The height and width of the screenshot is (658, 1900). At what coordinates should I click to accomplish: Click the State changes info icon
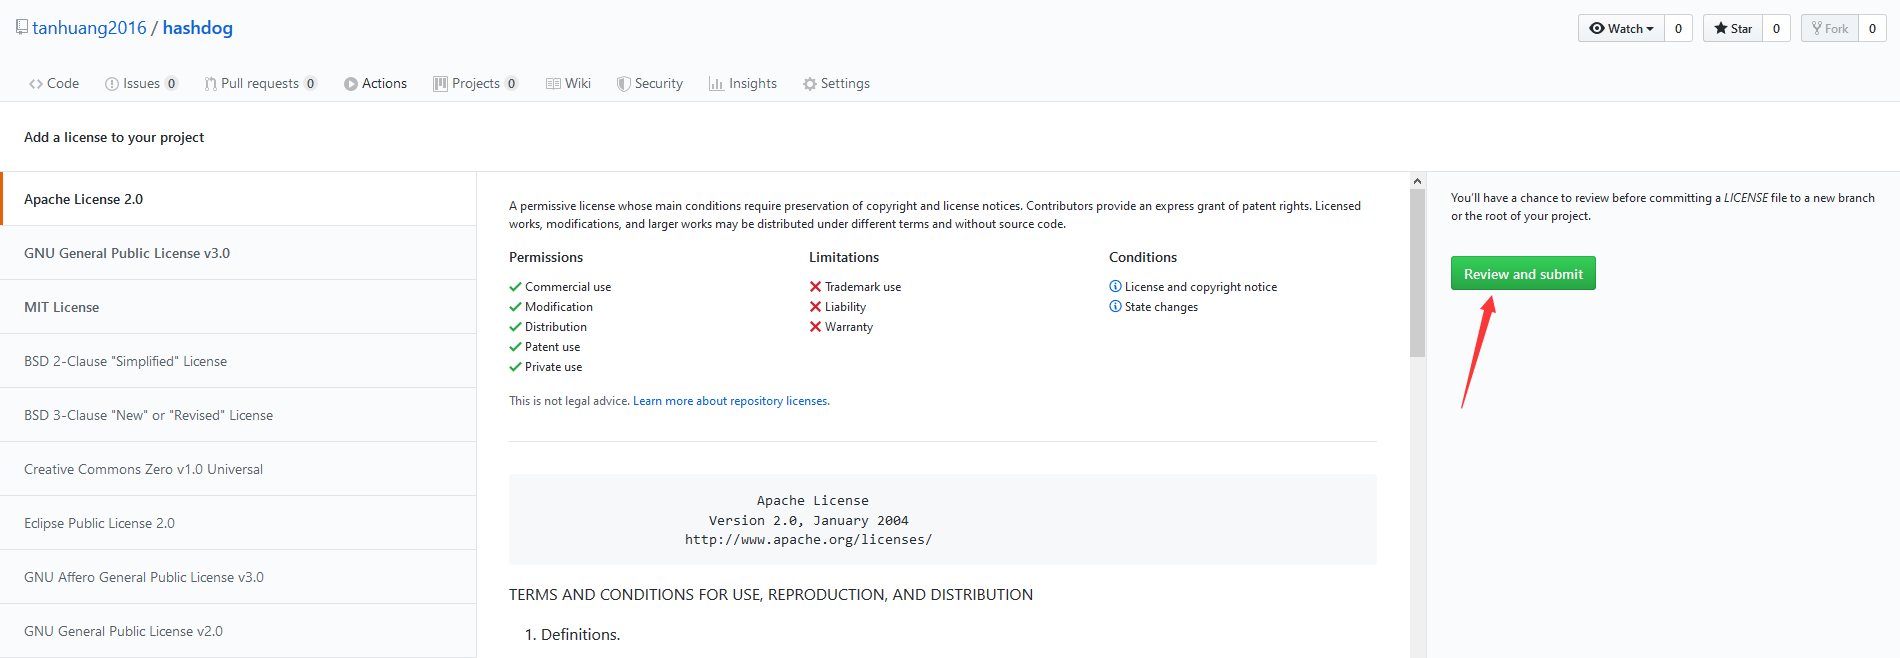(x=1115, y=306)
